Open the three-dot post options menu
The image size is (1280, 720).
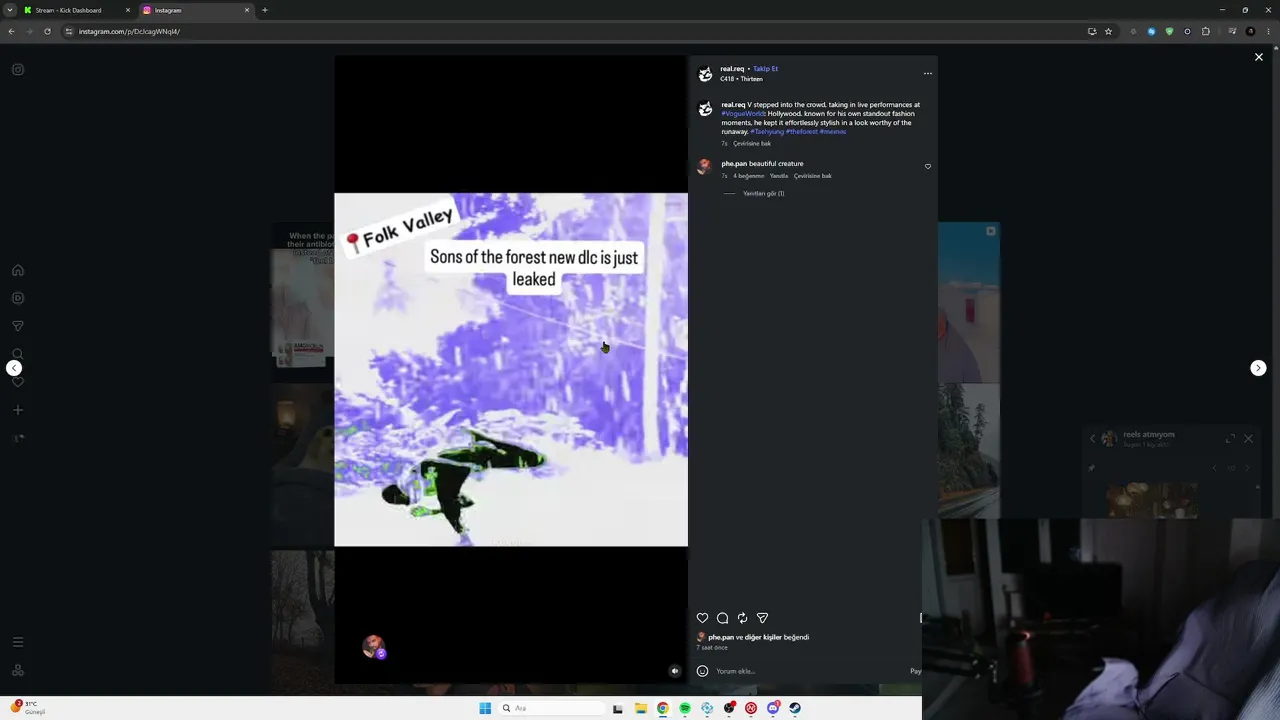point(928,73)
